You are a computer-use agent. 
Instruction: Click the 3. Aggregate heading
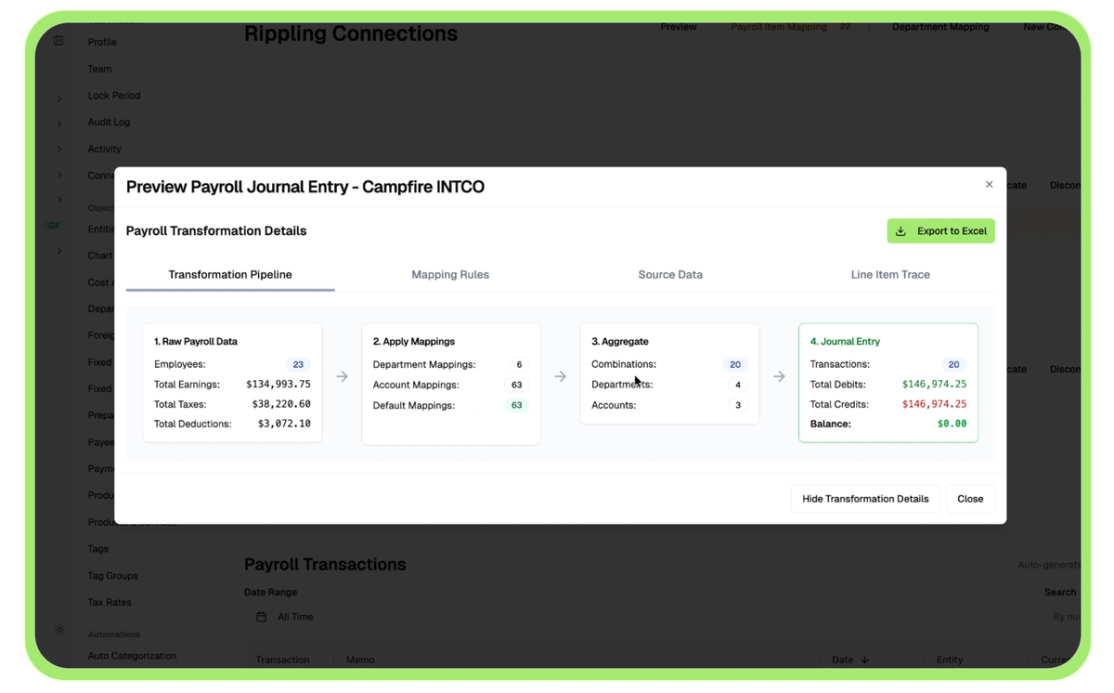pyautogui.click(x=620, y=341)
